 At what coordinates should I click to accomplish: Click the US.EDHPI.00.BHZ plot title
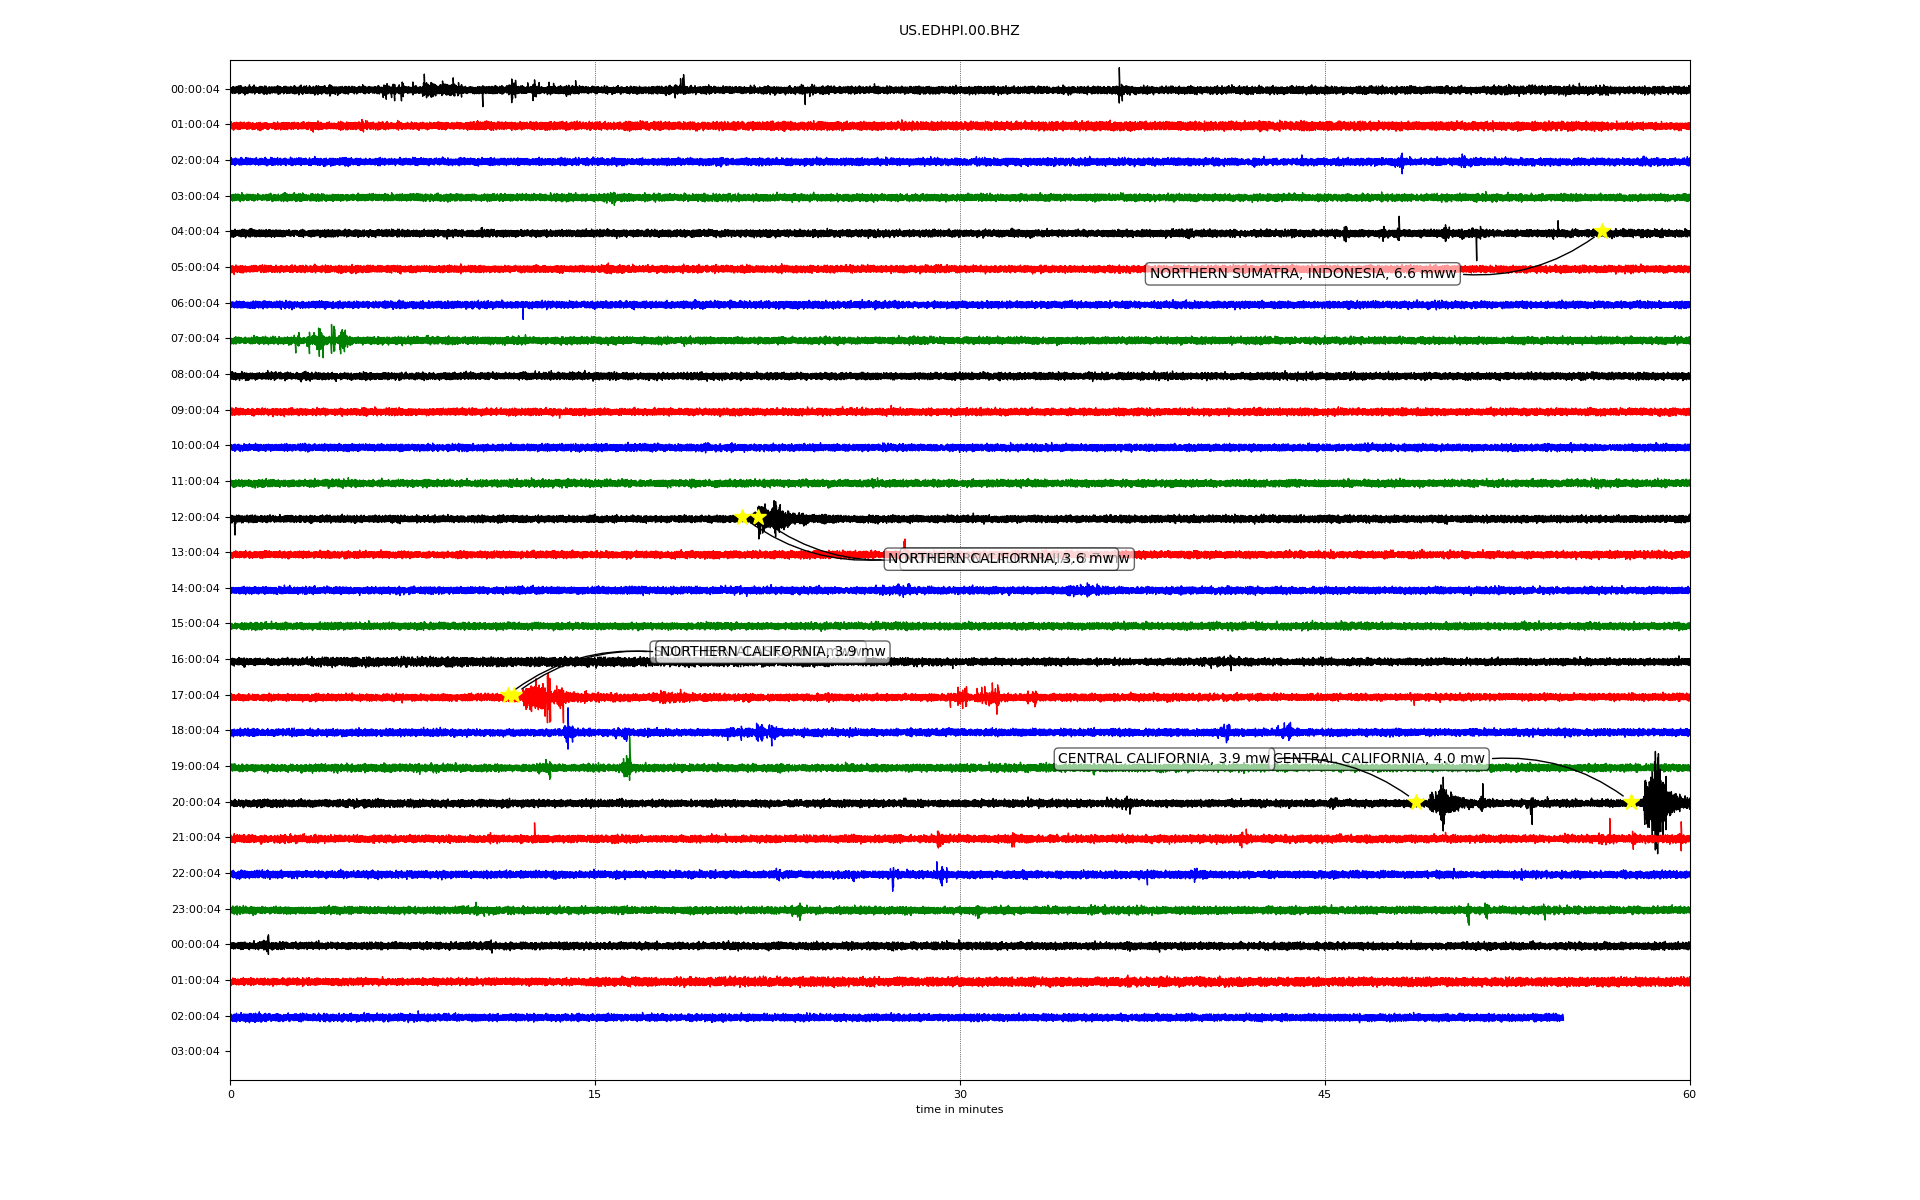(x=958, y=31)
